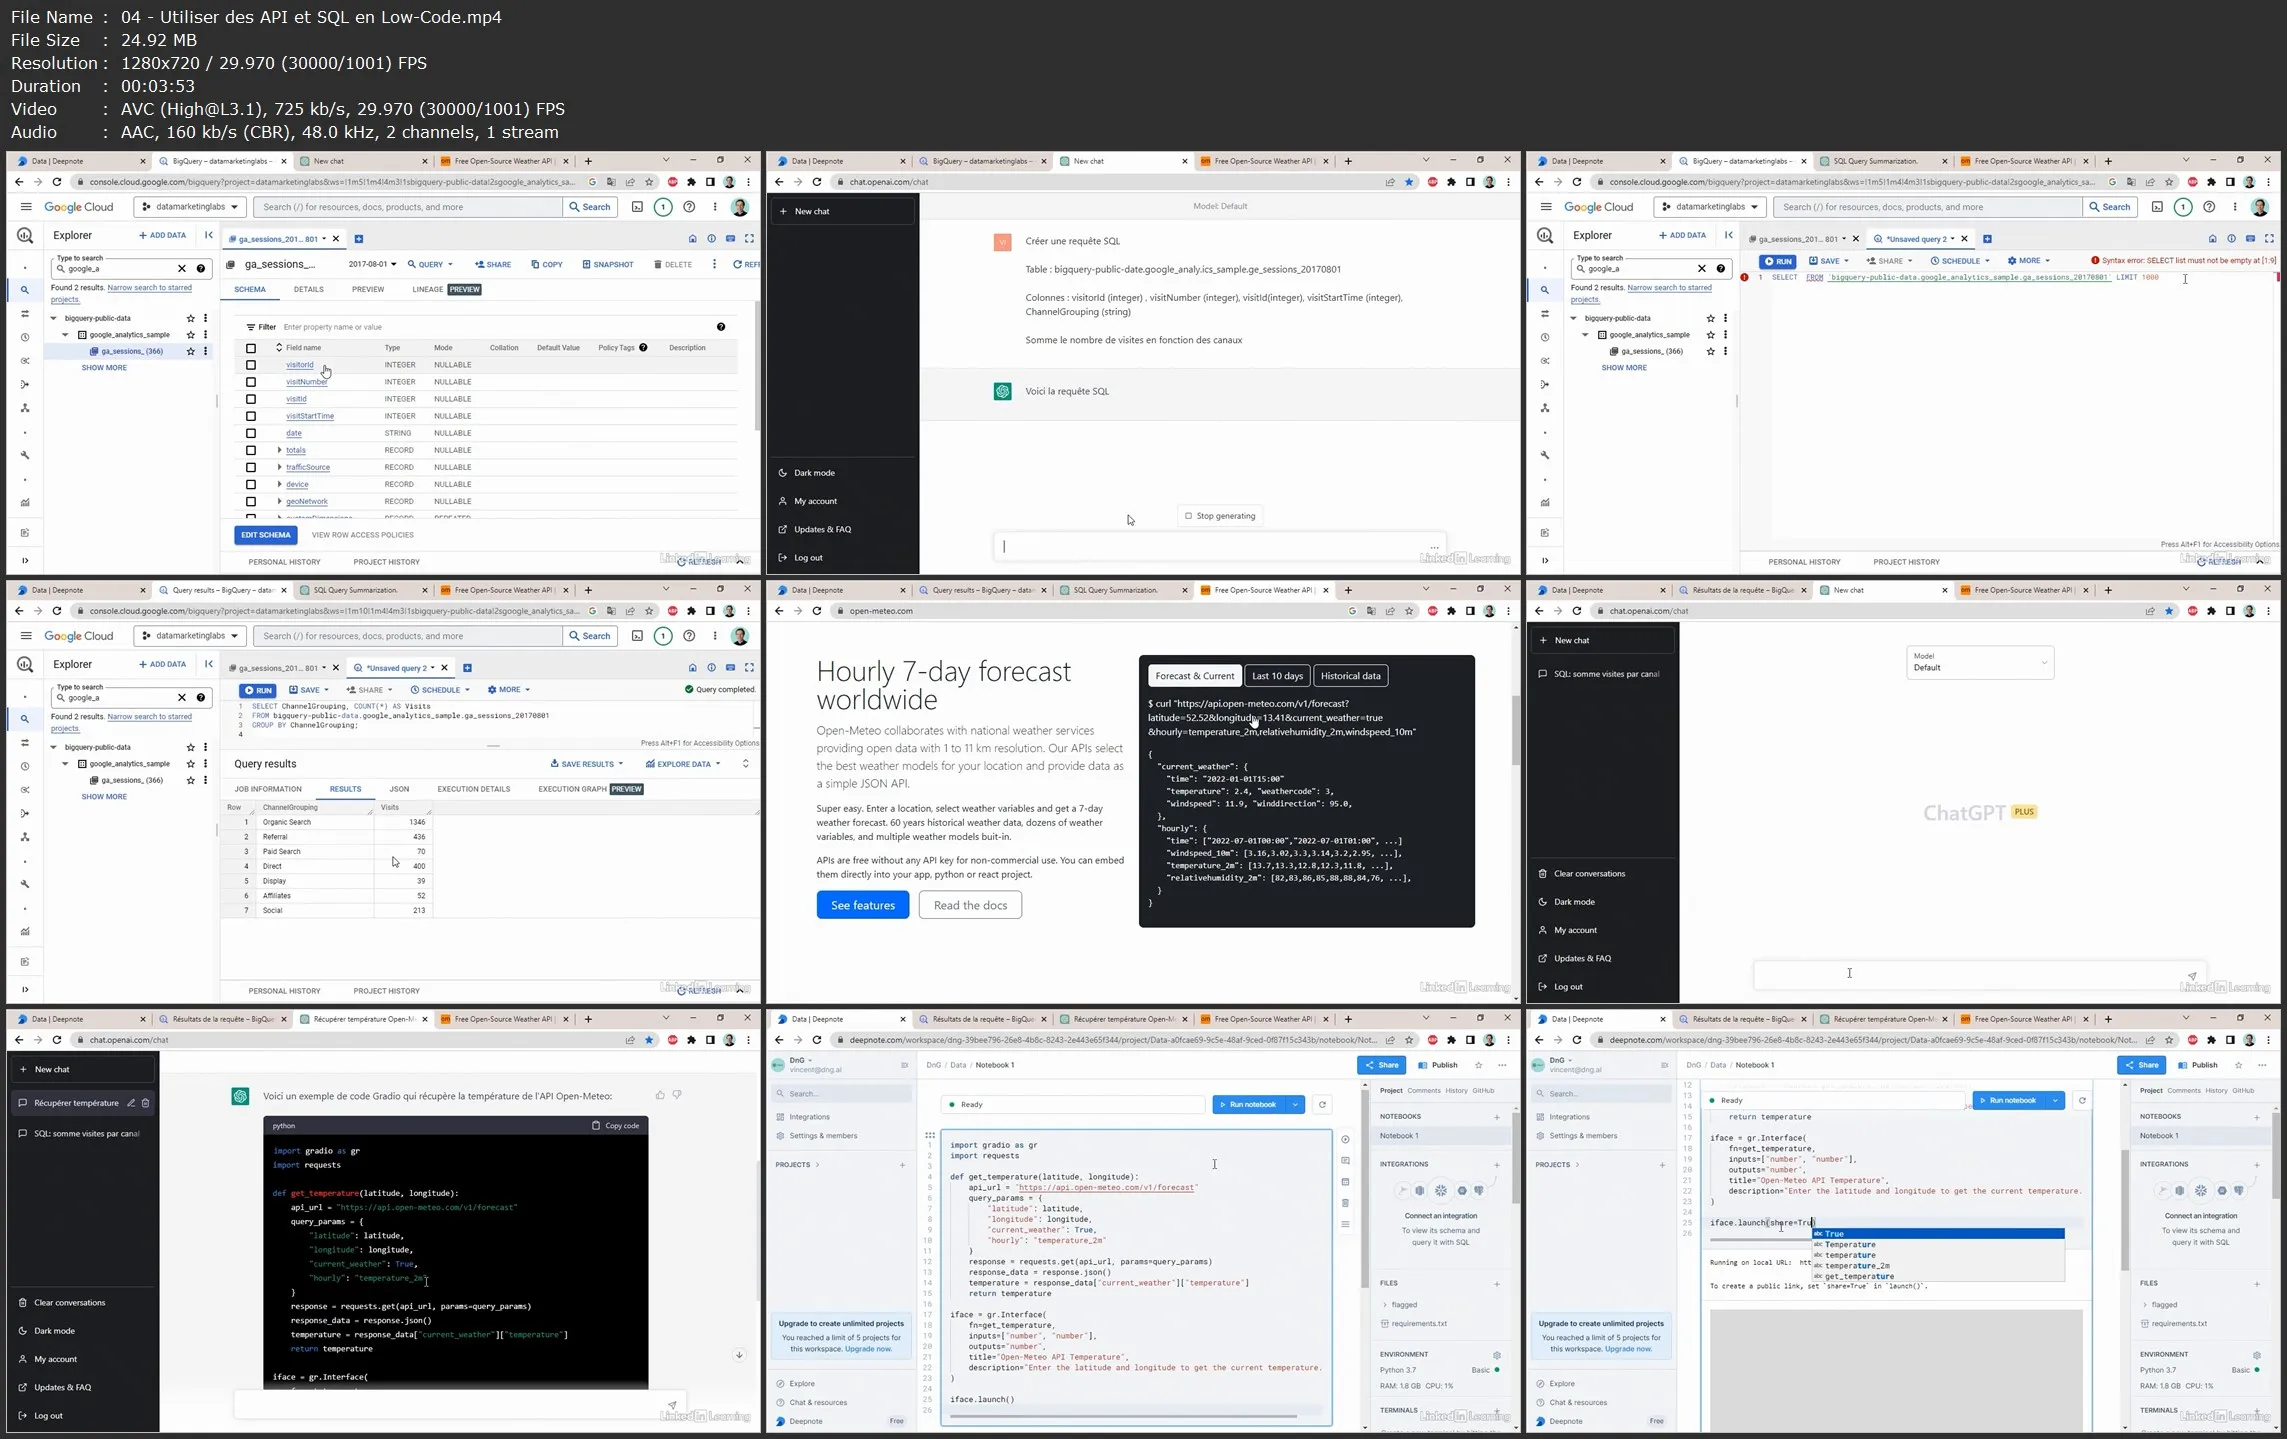Image resolution: width=2287 pixels, height=1439 pixels.
Task: Click See features on Open-Meteo
Action: 863,905
